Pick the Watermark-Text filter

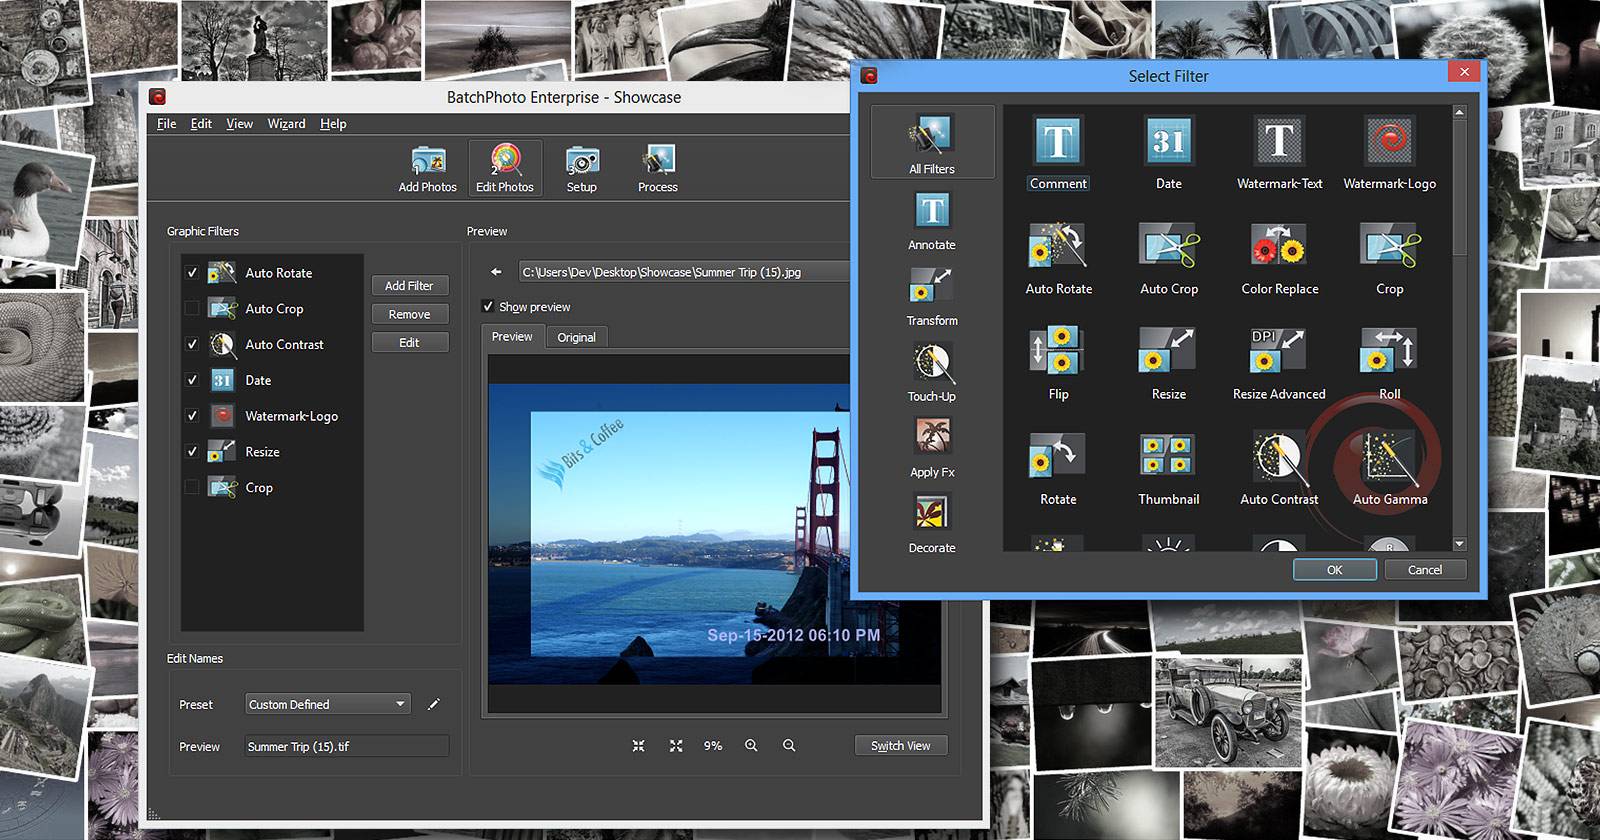point(1279,152)
